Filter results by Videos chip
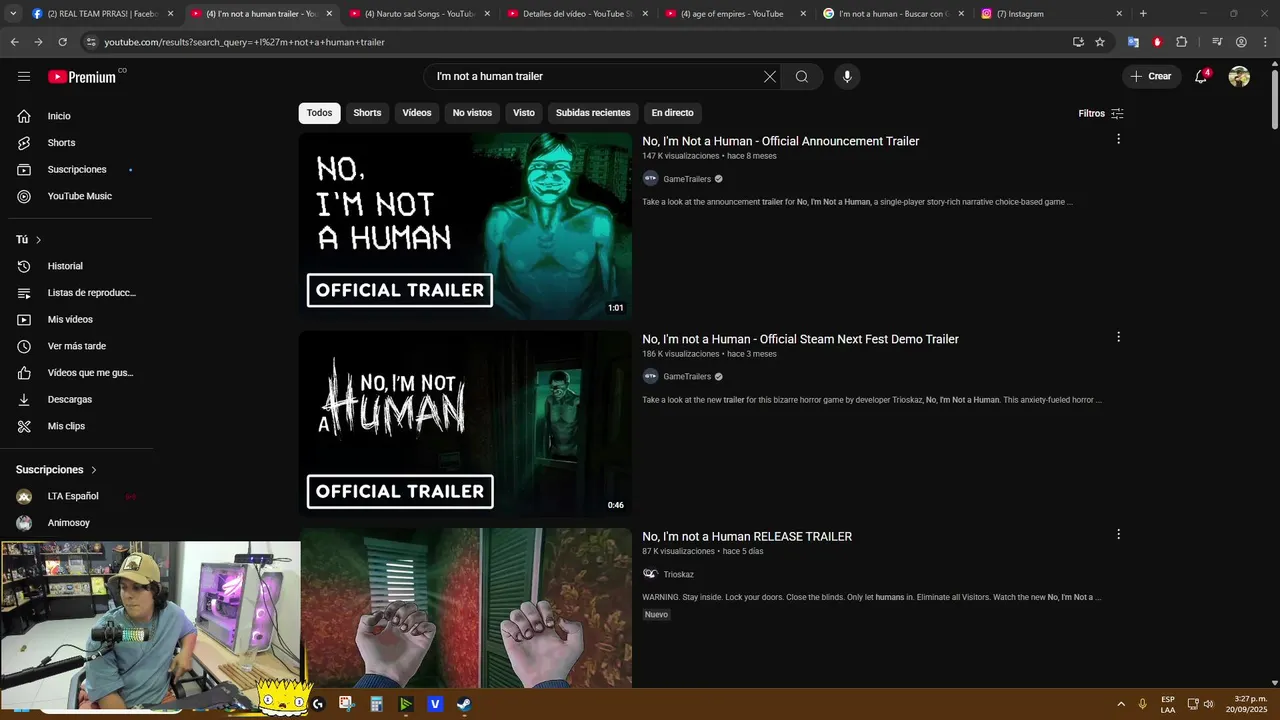Image resolution: width=1280 pixels, height=720 pixels. click(x=417, y=113)
